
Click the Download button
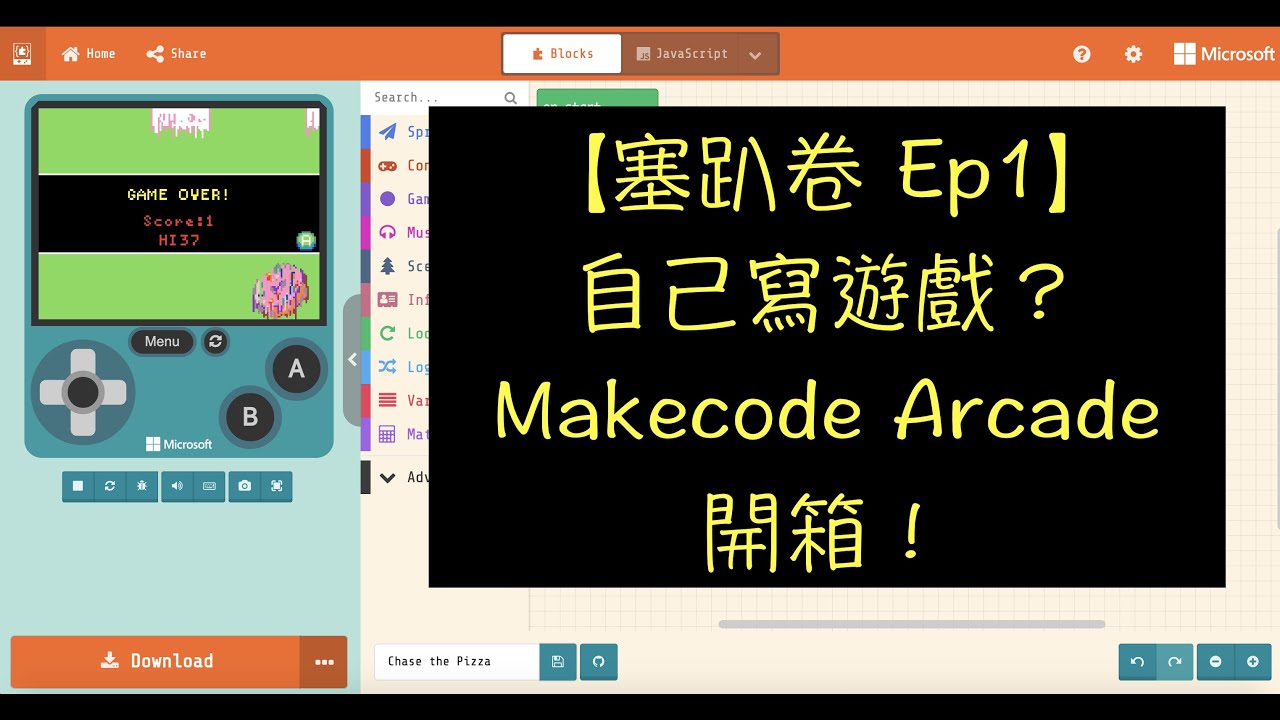pos(156,661)
